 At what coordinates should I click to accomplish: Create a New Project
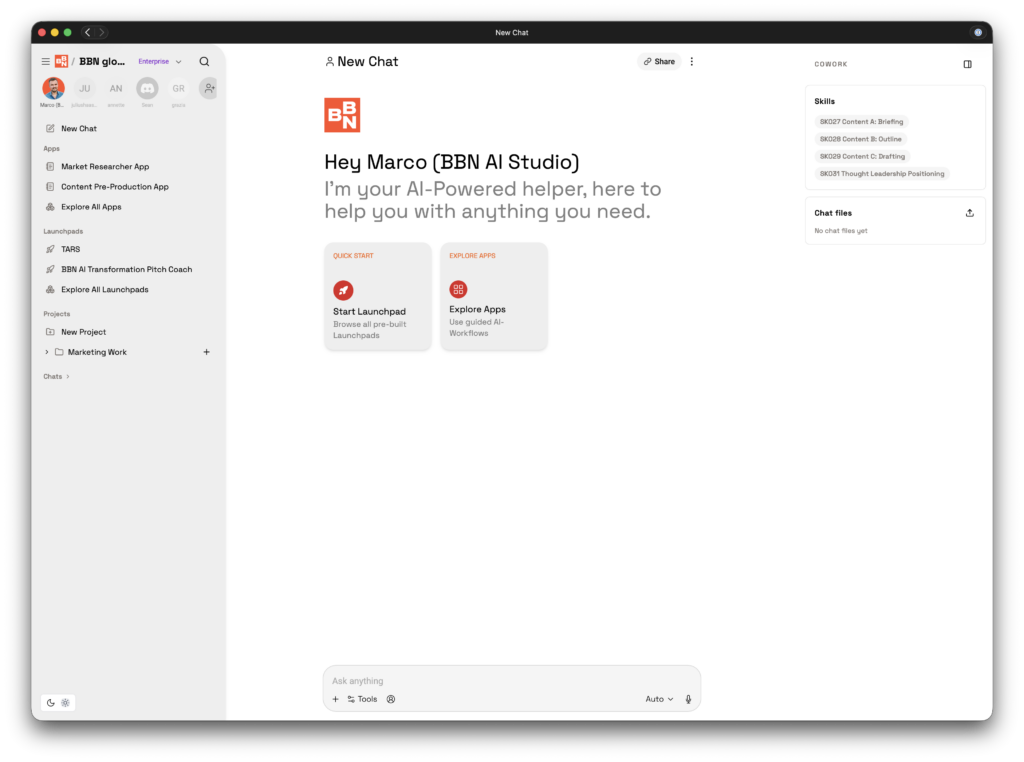(x=84, y=332)
